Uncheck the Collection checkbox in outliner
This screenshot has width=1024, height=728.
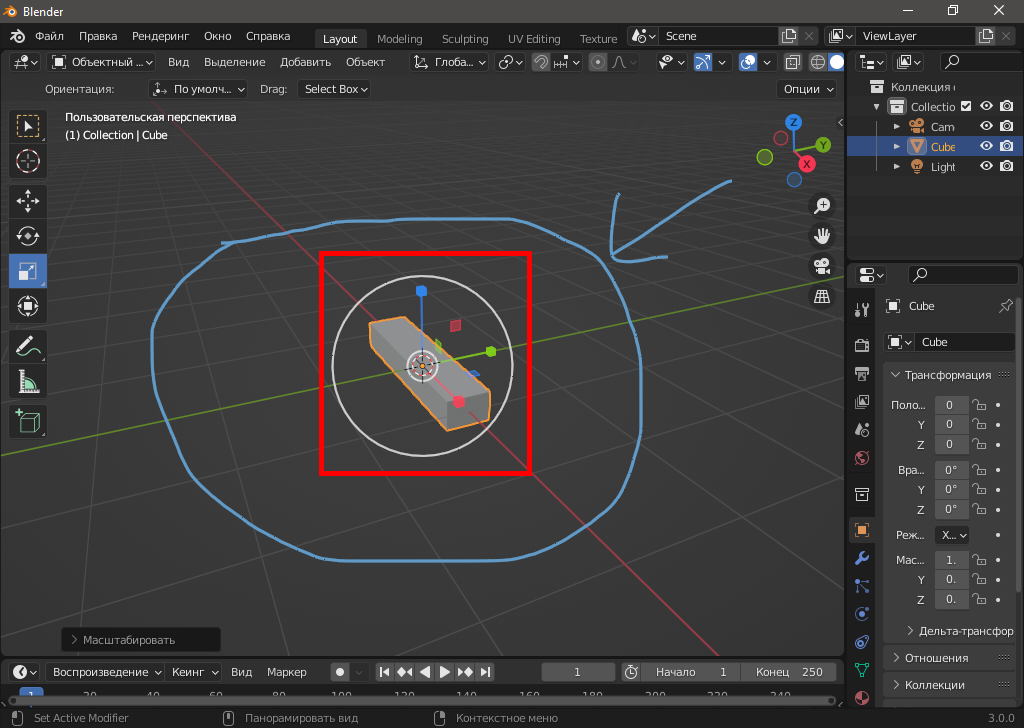coord(966,107)
